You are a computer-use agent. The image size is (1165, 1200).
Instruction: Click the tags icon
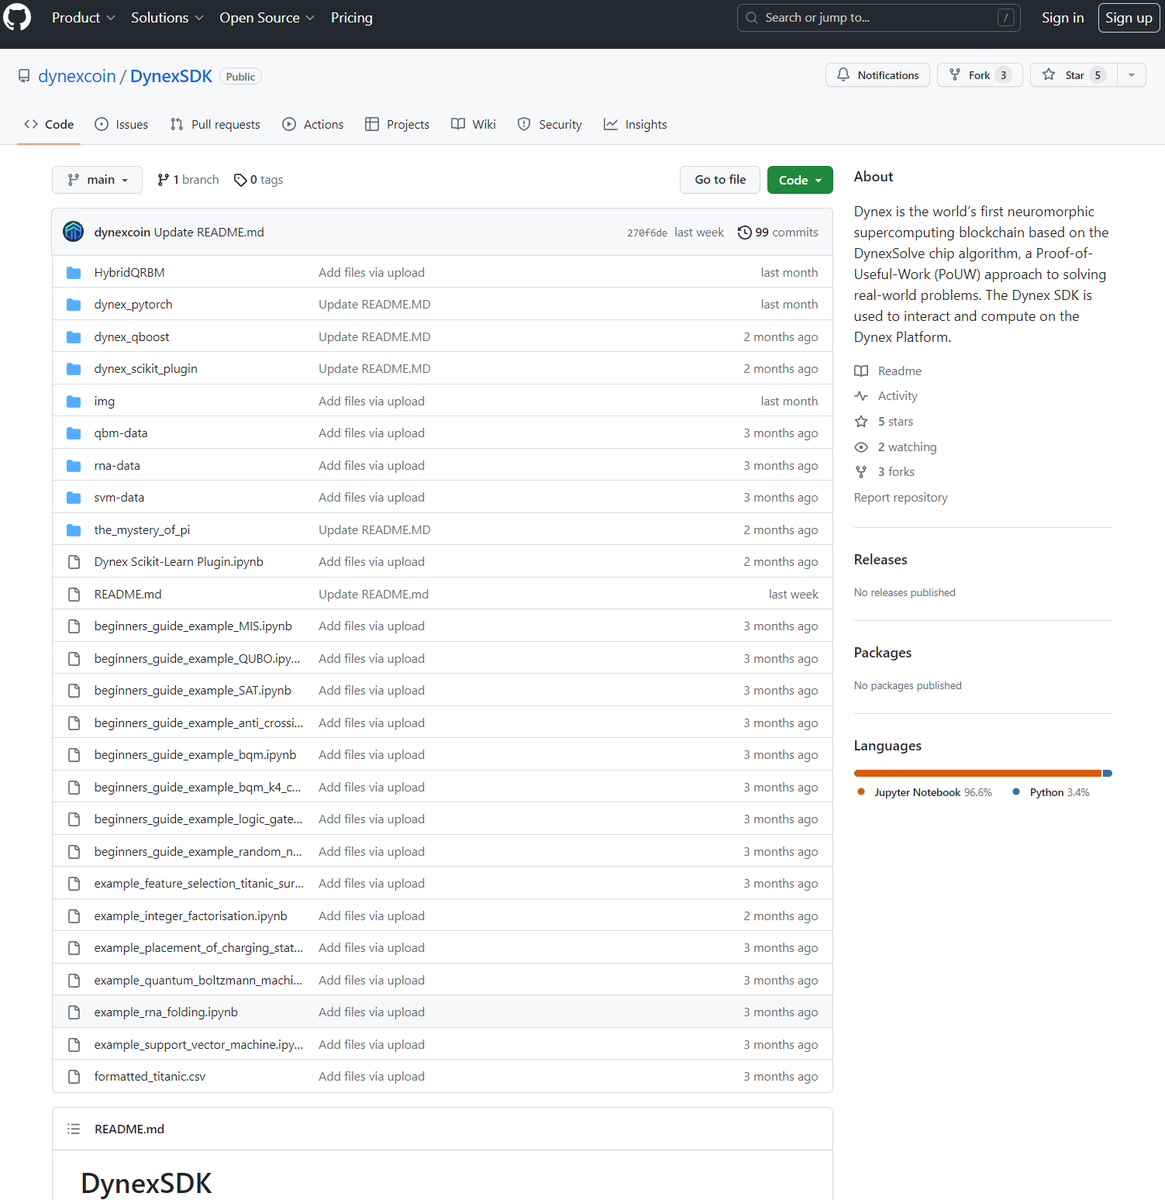240,180
